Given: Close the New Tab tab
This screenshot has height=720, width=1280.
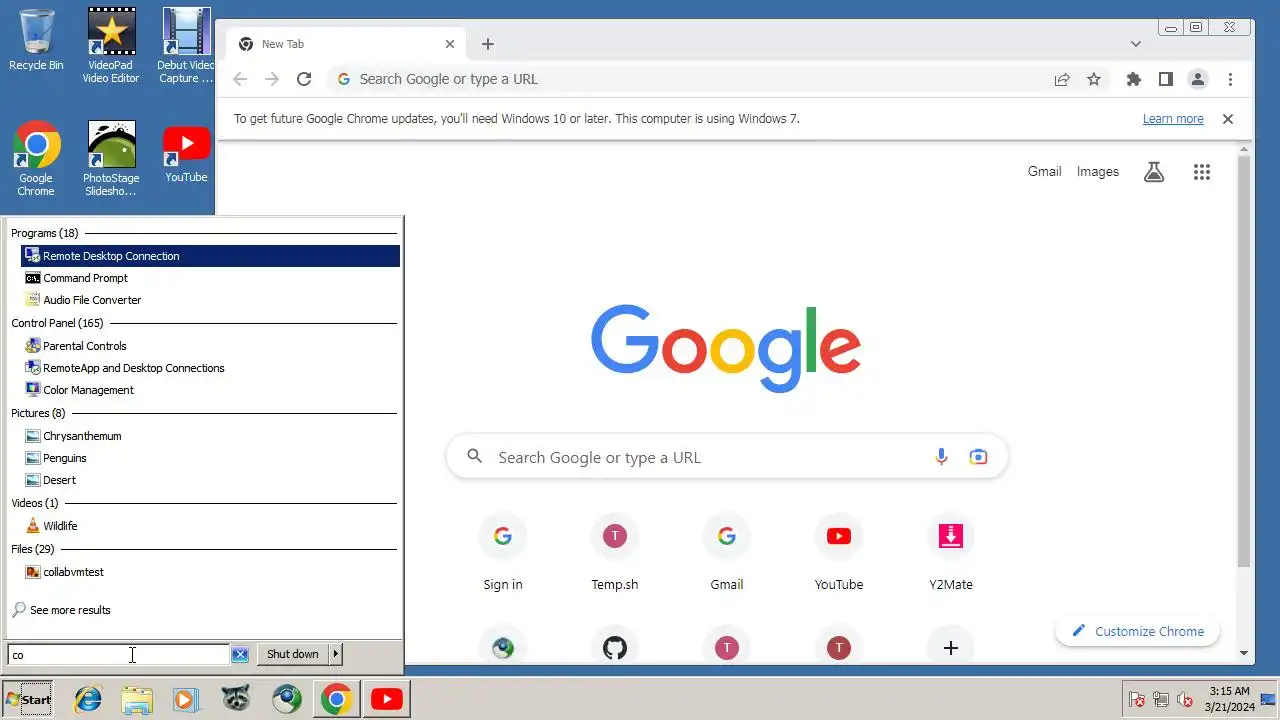Looking at the screenshot, I should click(x=450, y=44).
